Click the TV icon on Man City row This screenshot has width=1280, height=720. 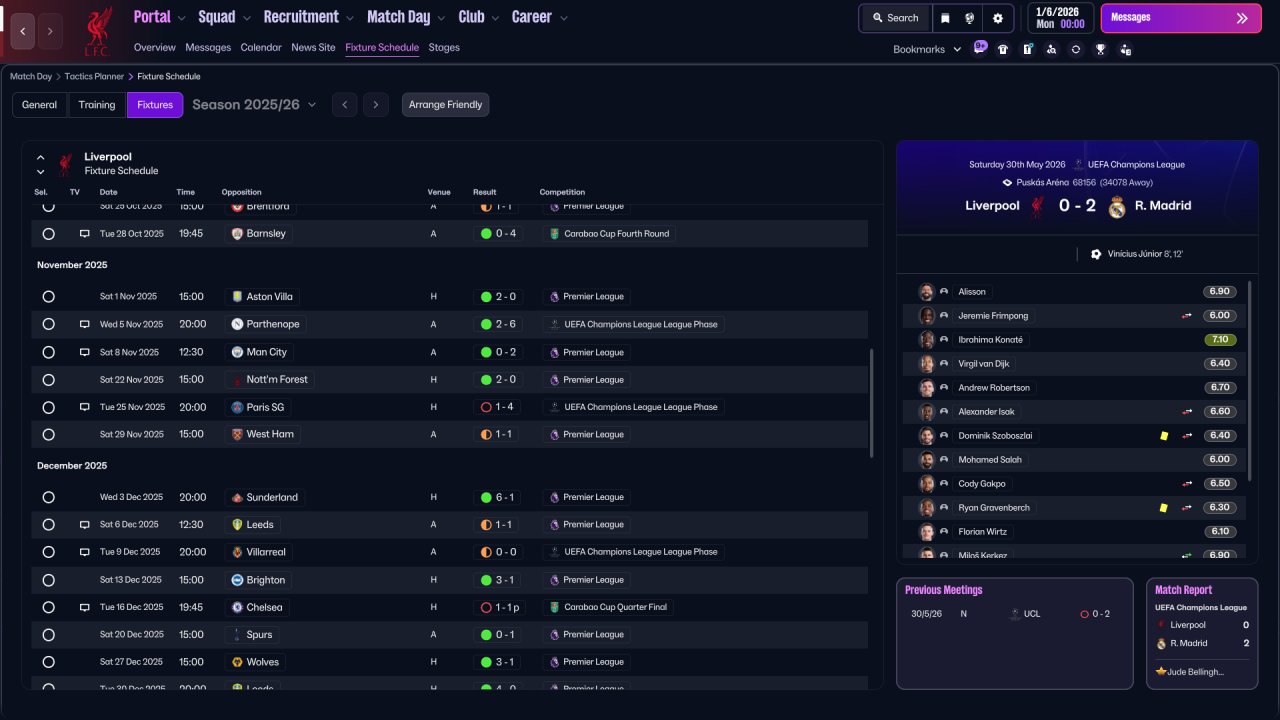click(x=85, y=353)
